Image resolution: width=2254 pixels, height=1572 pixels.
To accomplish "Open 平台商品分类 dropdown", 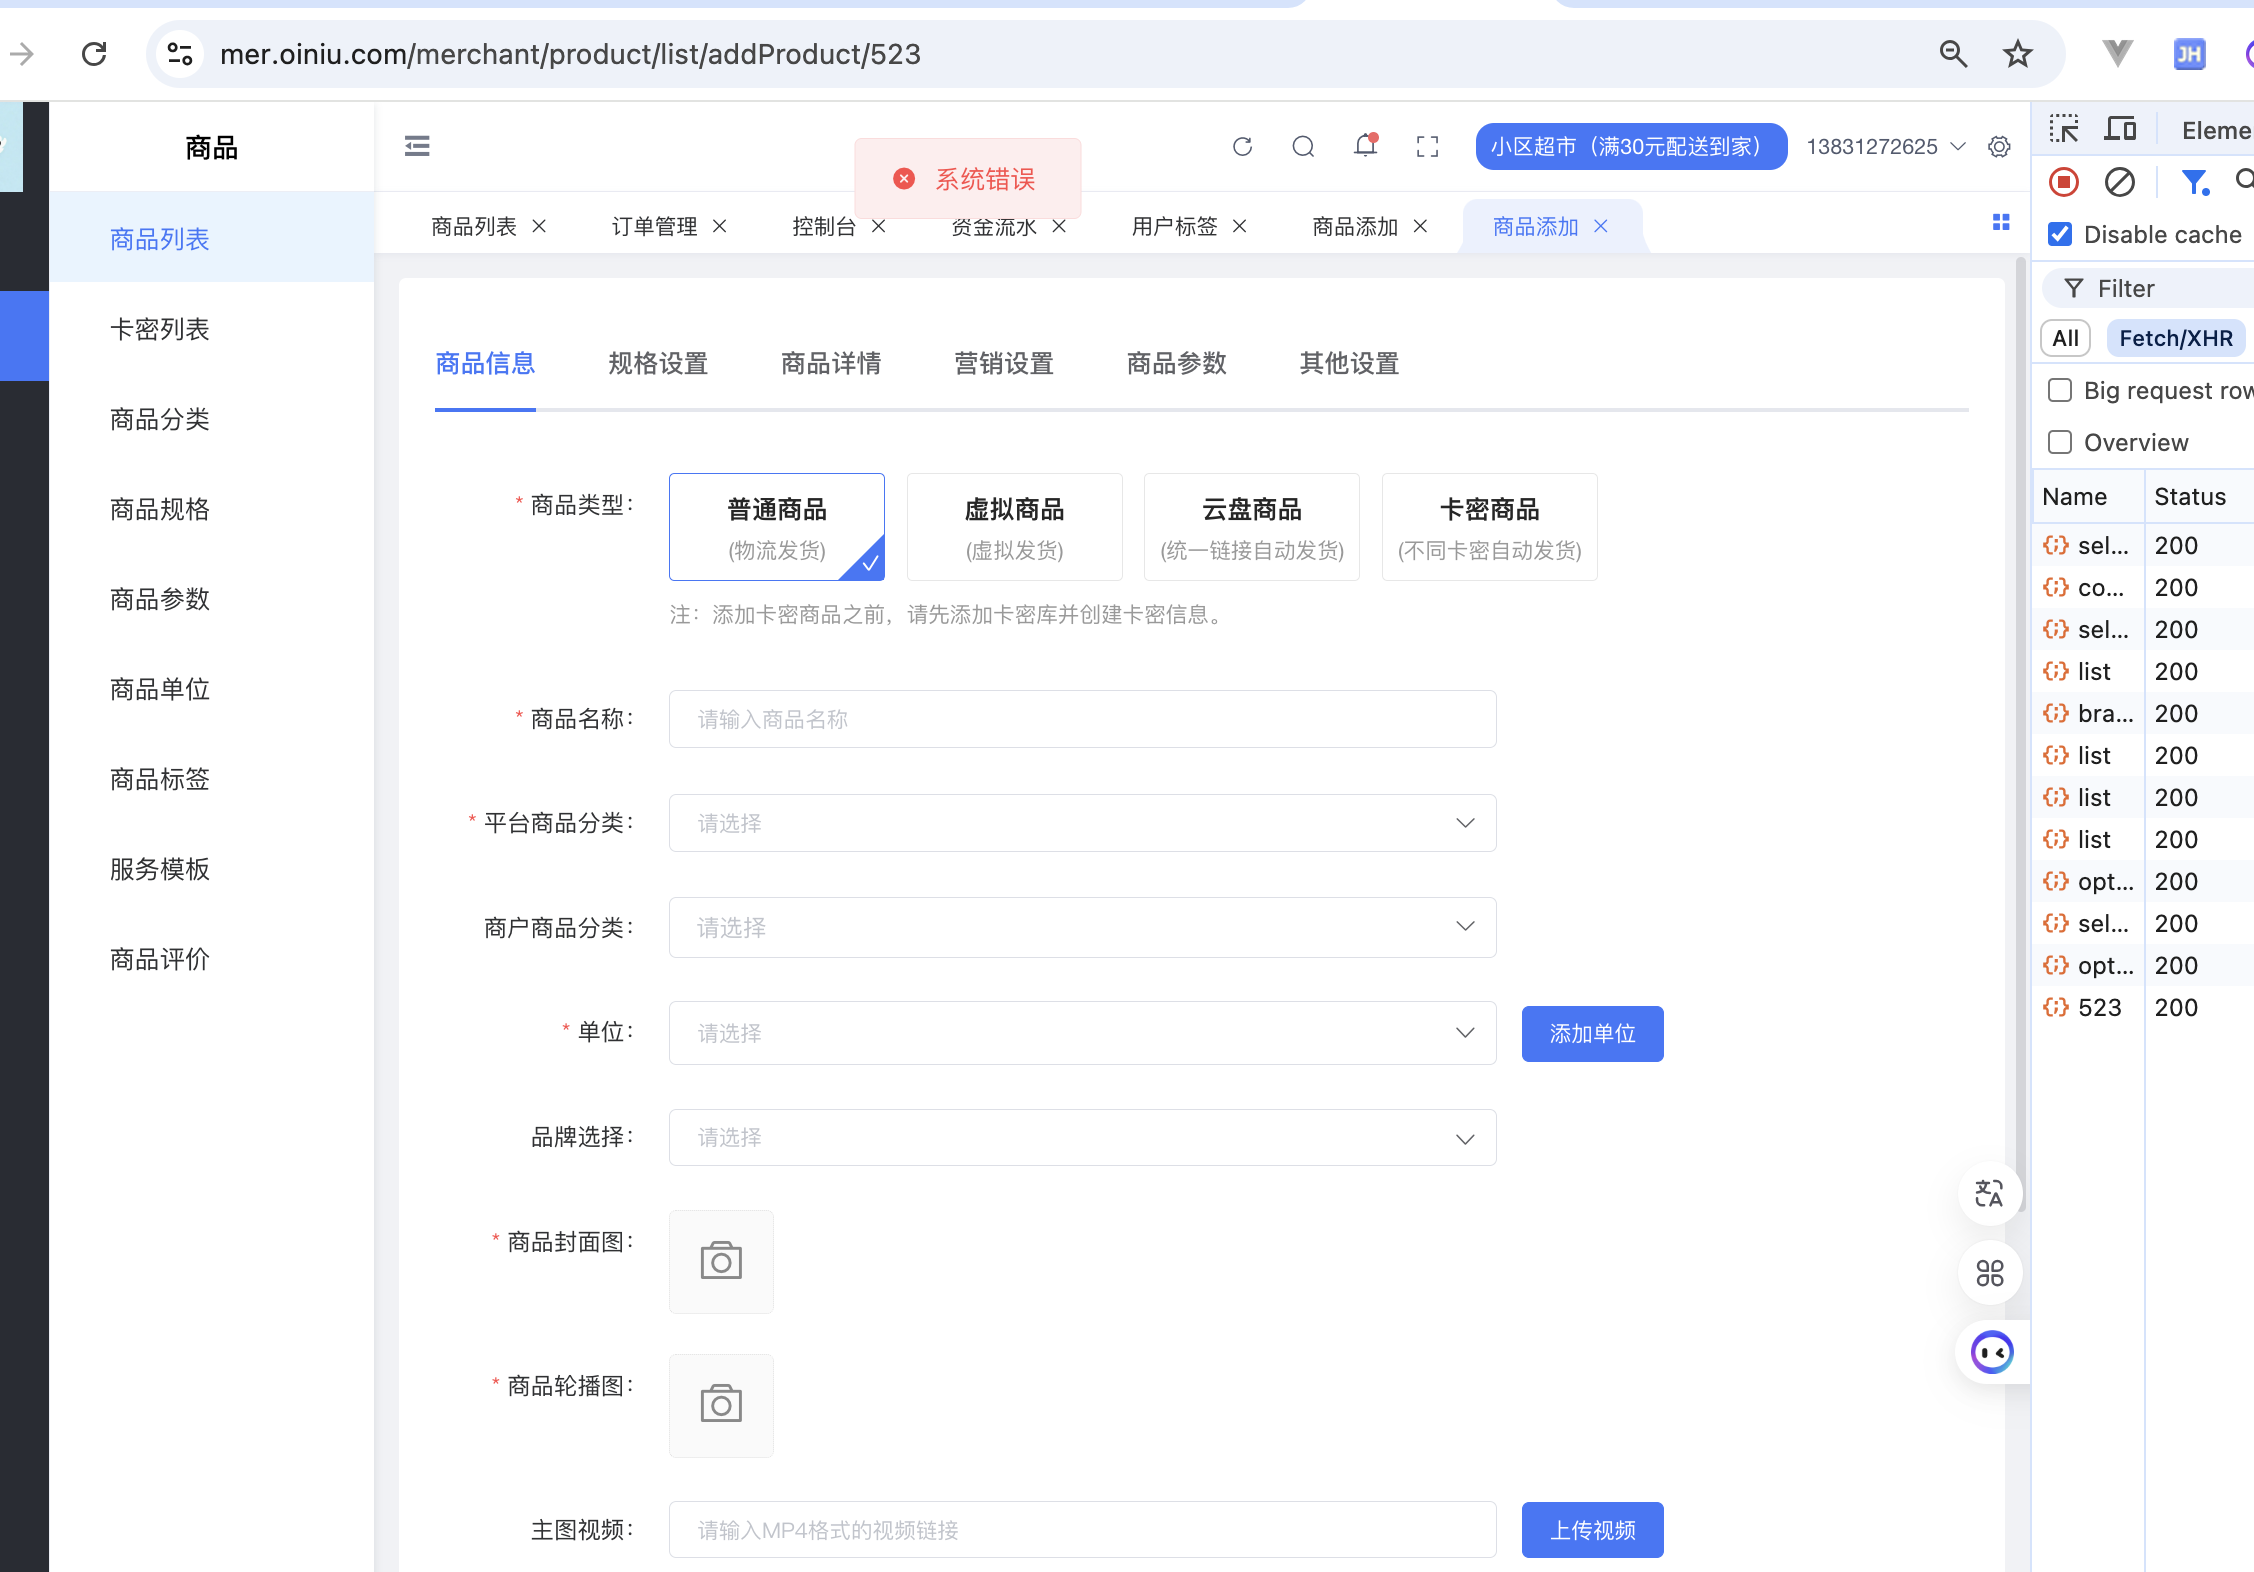I will 1082,823.
